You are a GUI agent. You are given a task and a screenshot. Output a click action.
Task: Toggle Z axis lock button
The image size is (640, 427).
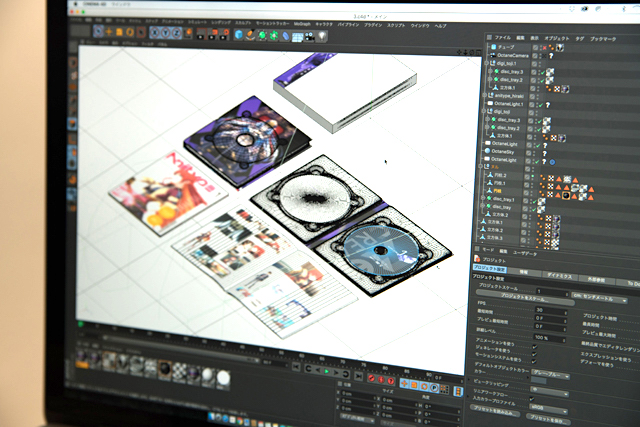pos(176,33)
